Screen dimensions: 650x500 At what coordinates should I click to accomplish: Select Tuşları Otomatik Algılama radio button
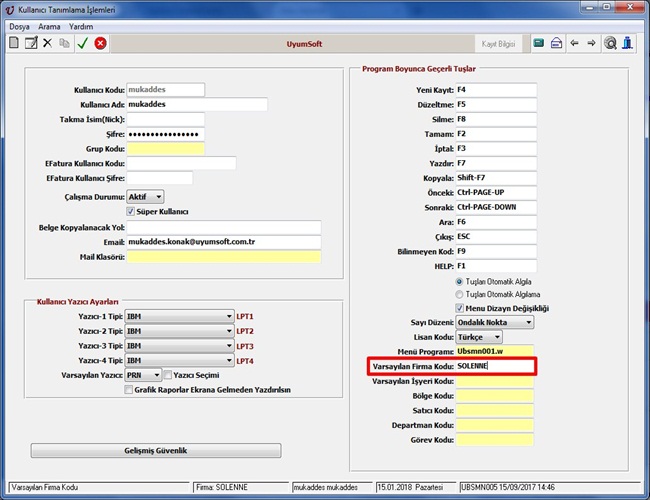459,294
